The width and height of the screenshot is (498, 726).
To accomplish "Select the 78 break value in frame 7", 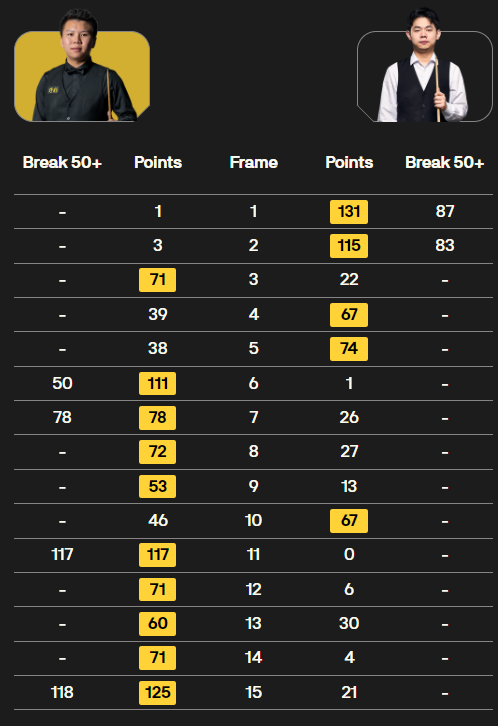I will (62, 418).
